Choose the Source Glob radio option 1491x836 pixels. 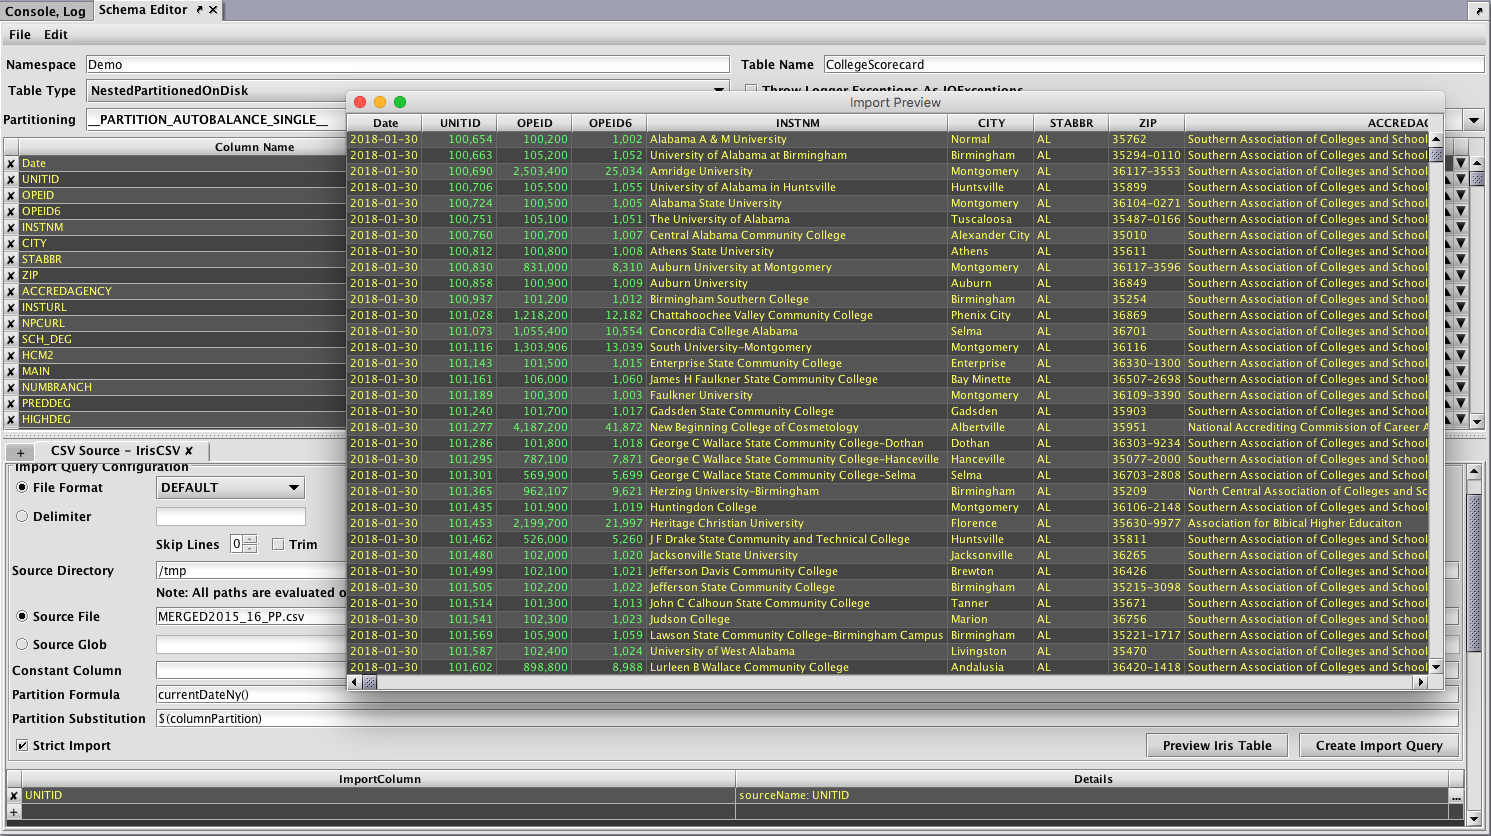(22, 645)
